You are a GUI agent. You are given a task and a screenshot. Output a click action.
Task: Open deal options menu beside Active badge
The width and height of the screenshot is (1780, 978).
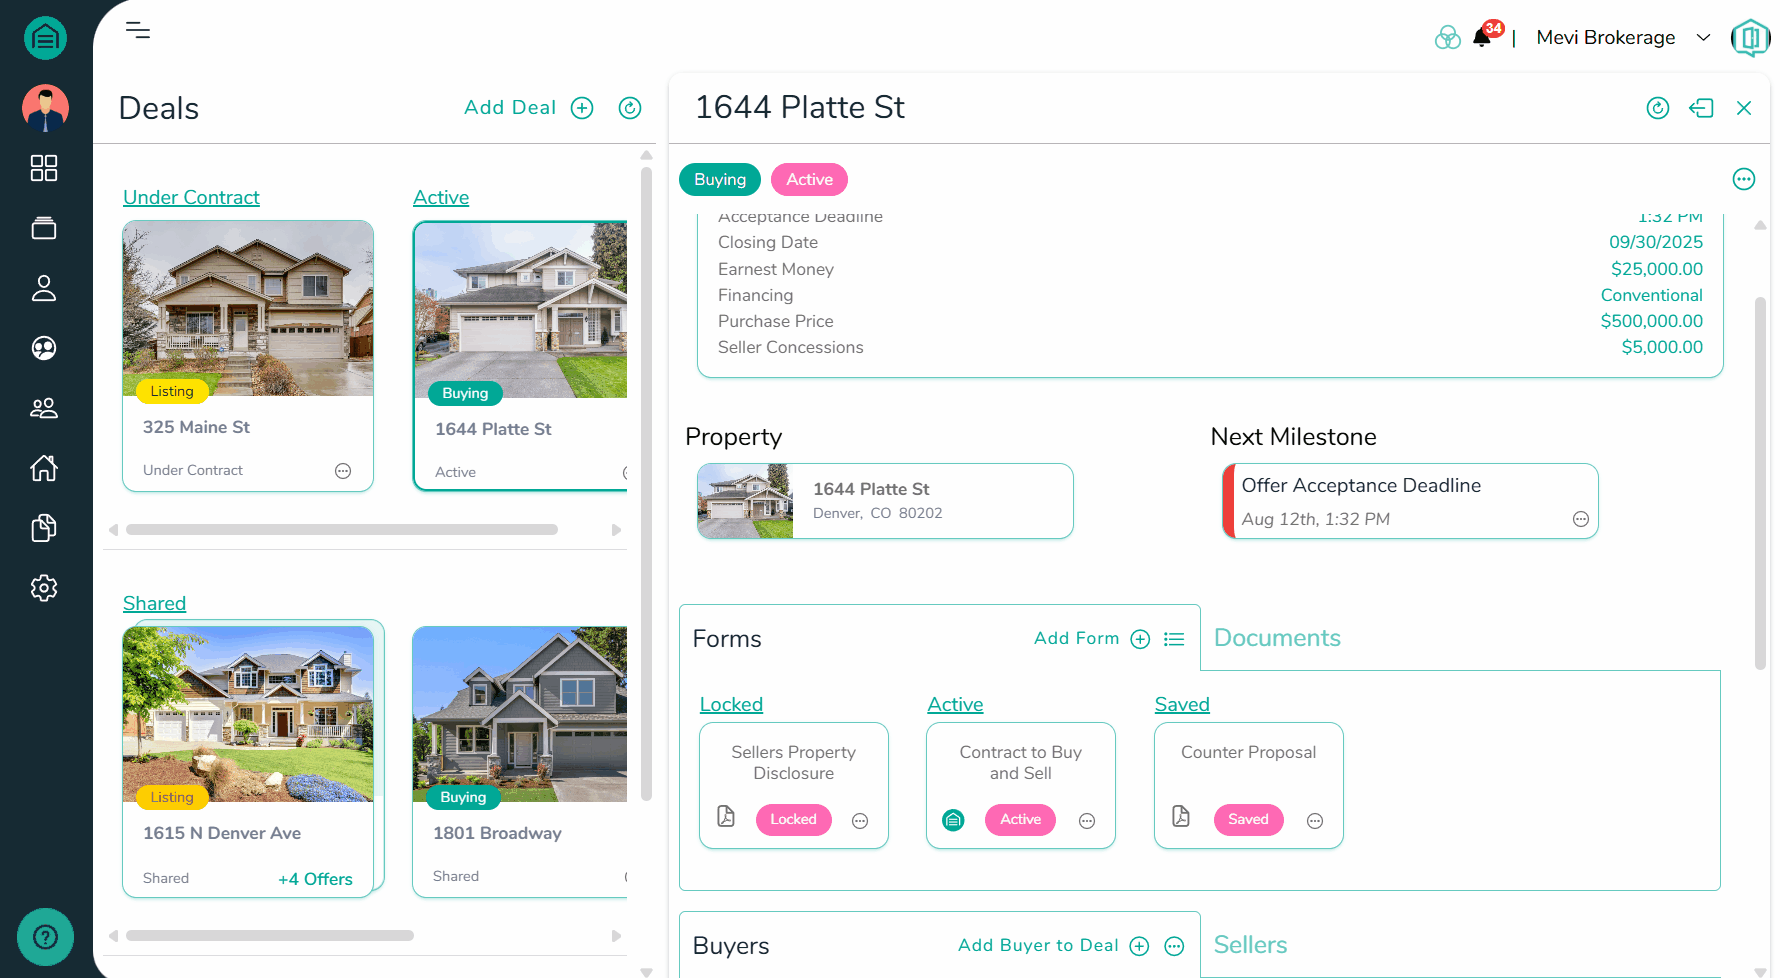tap(1744, 179)
